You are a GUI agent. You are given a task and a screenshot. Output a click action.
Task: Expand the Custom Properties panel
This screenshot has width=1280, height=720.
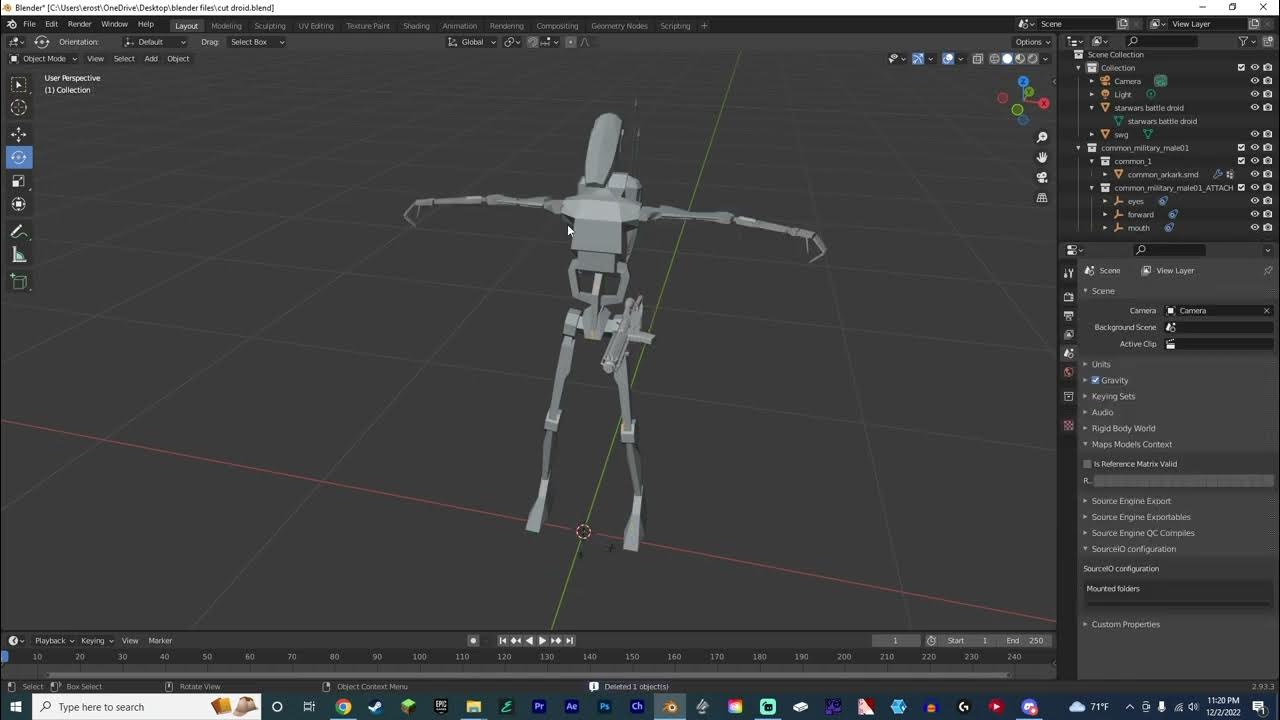(1125, 624)
